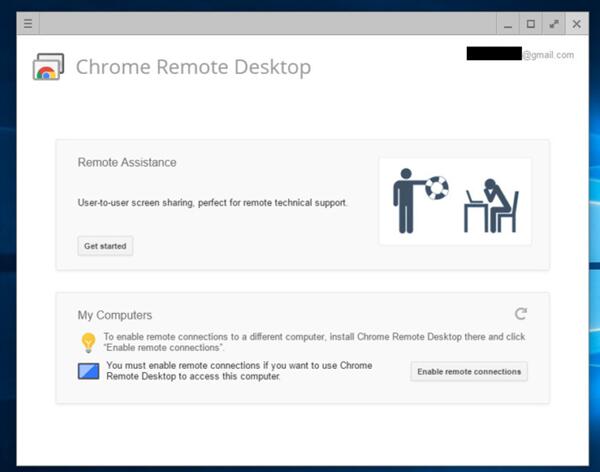Open the hamburger menu in the title bar

pos(28,23)
